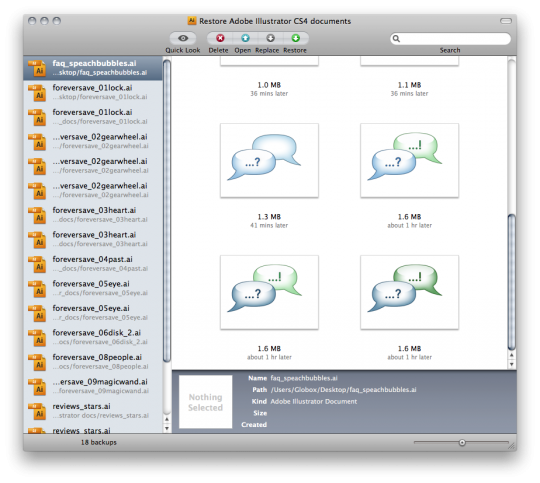Click the 18 backups status text

click(99, 442)
